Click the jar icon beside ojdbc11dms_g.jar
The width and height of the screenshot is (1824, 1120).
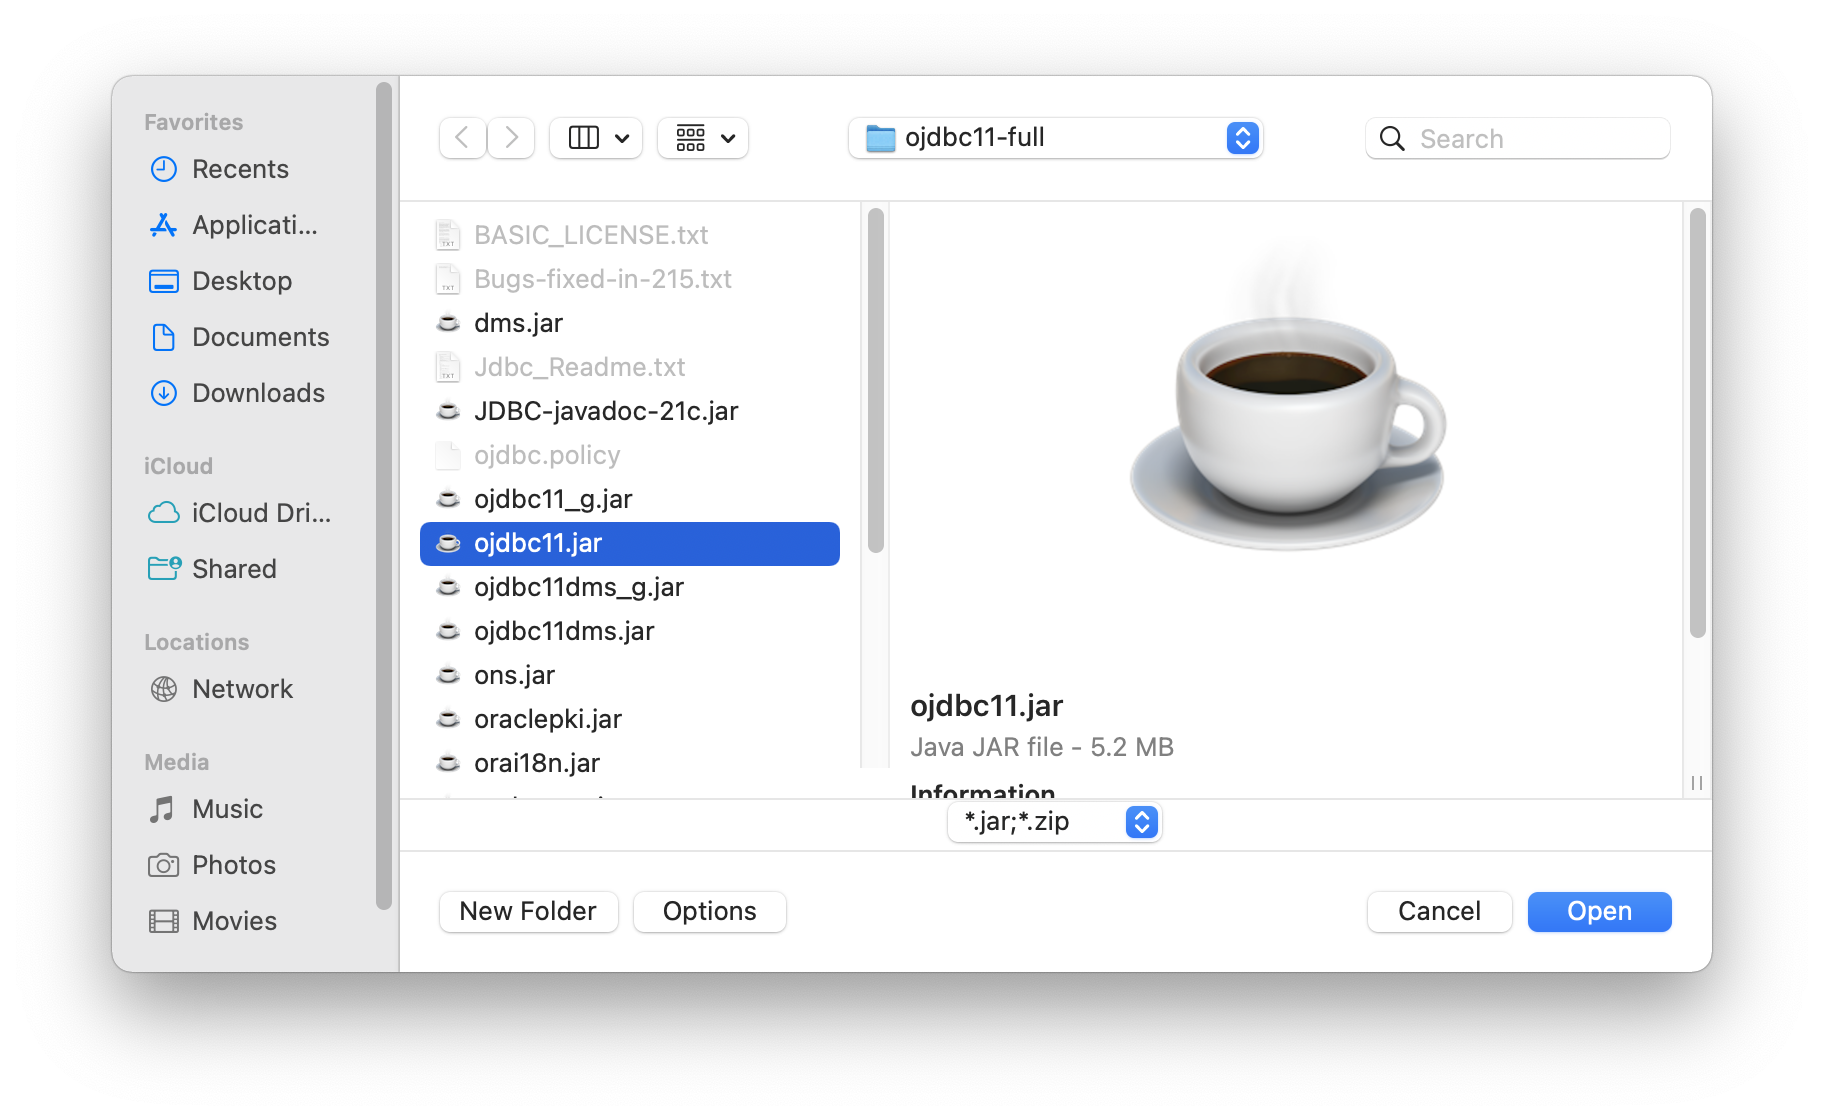tap(449, 587)
